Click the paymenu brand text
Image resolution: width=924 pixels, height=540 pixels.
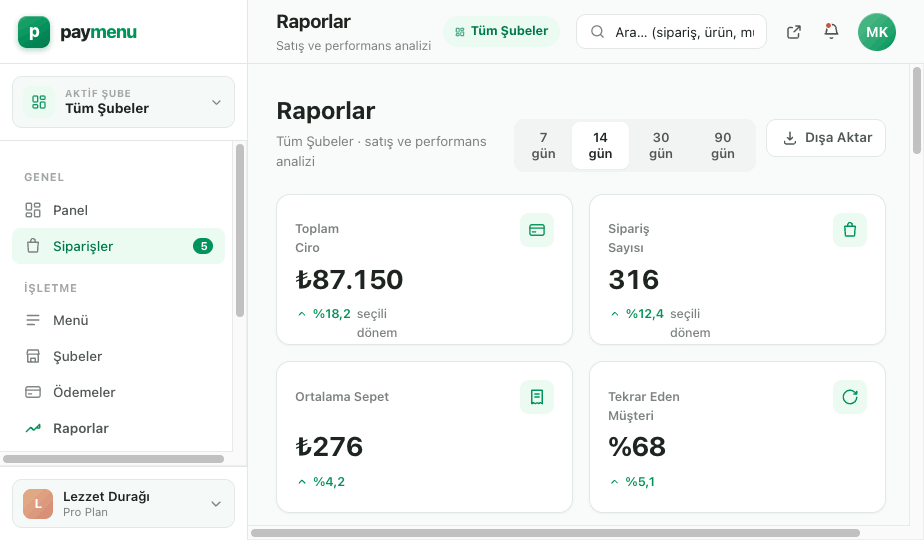[x=98, y=32]
